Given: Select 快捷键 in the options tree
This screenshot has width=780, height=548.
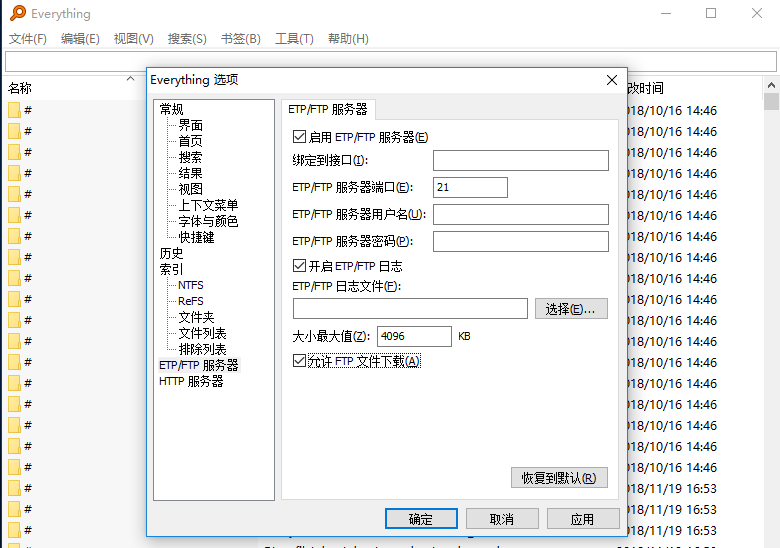Looking at the screenshot, I should pyautogui.click(x=196, y=237).
